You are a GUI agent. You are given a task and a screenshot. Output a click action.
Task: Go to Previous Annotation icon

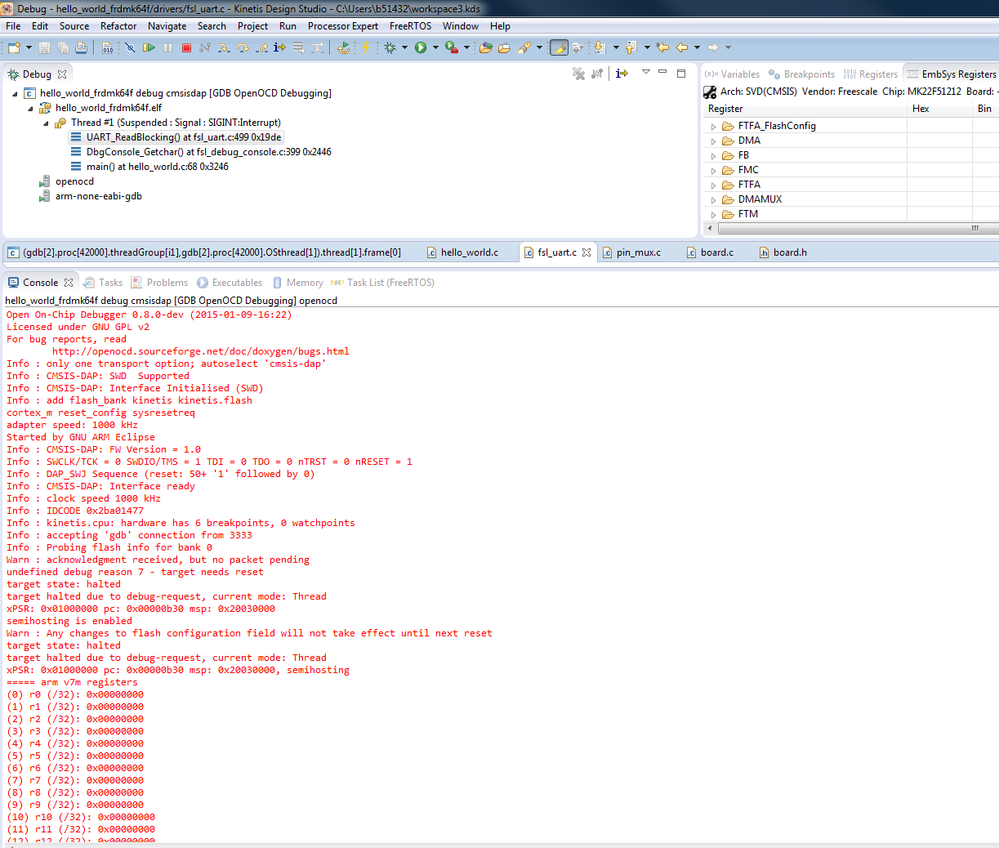(x=631, y=48)
